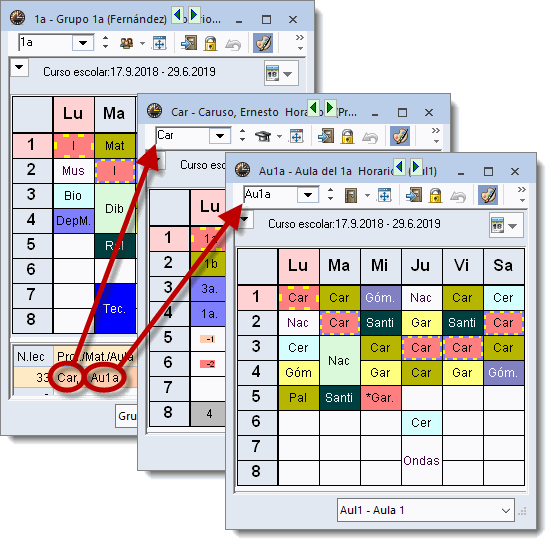Click the lock icon in Au1a toolbar
Viewport: 546px width, 539px height.
click(436, 195)
